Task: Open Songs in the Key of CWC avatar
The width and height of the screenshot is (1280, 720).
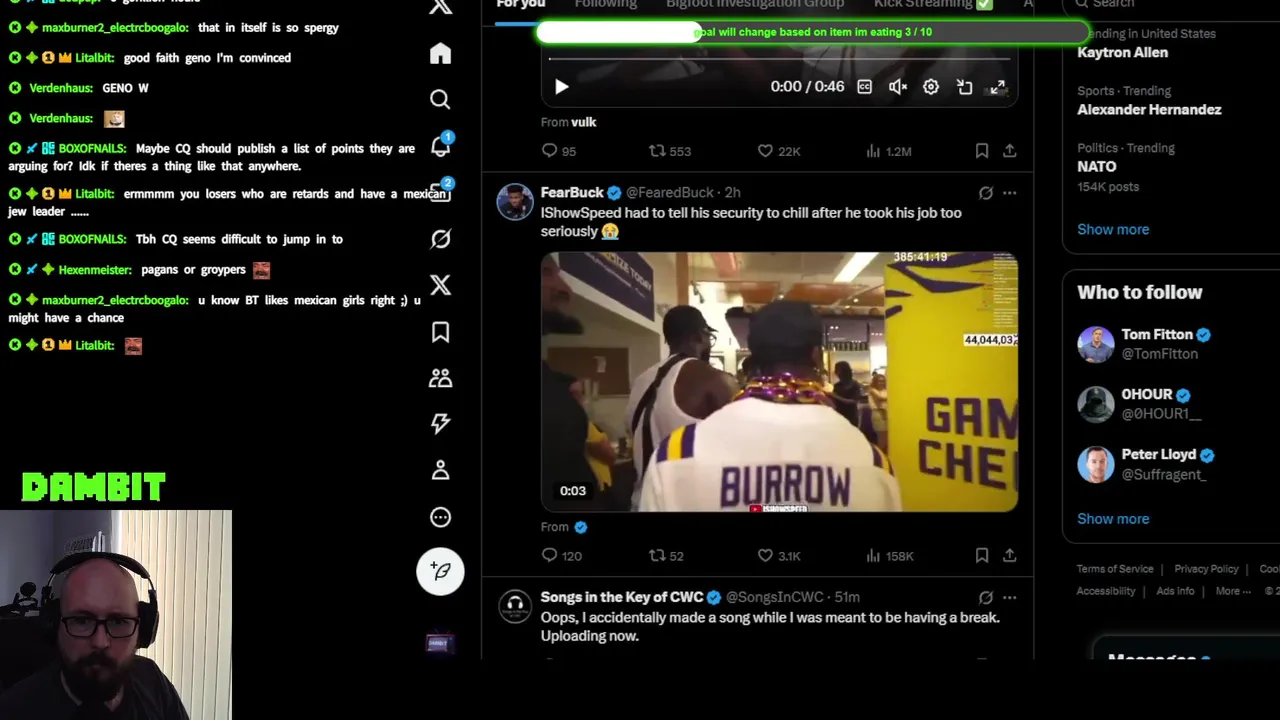Action: (515, 606)
